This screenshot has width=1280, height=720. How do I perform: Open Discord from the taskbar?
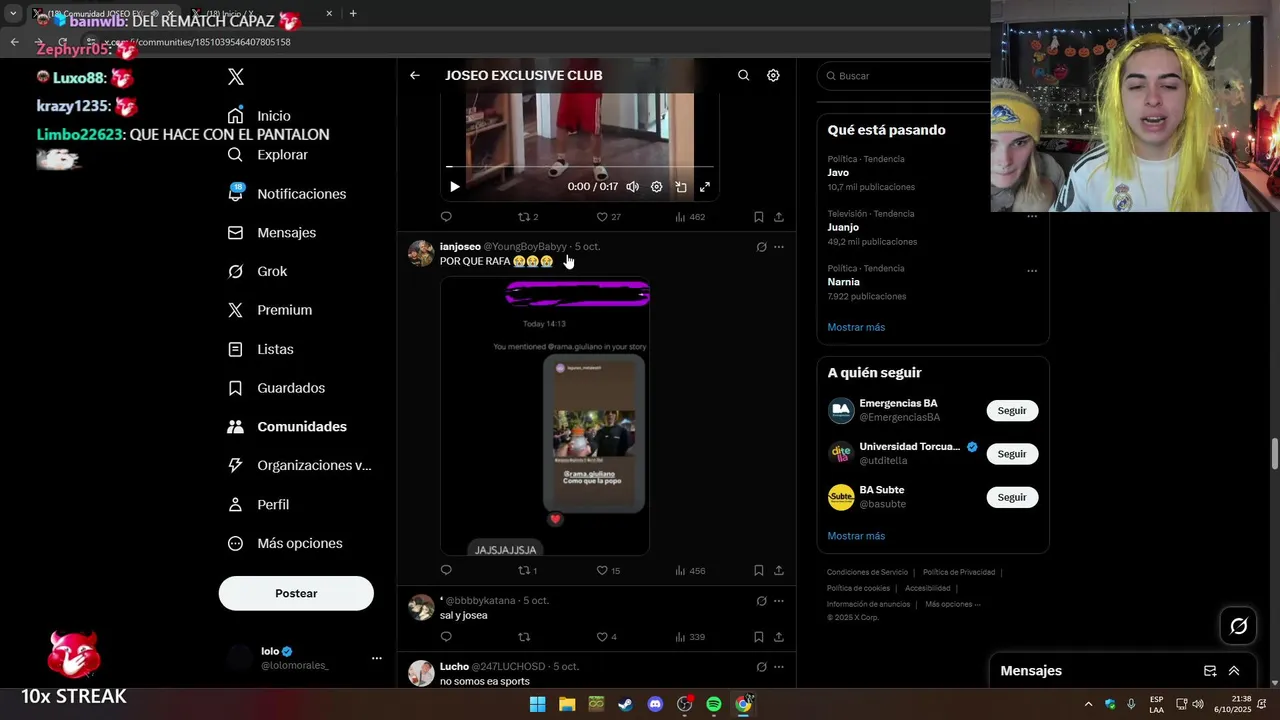655,704
